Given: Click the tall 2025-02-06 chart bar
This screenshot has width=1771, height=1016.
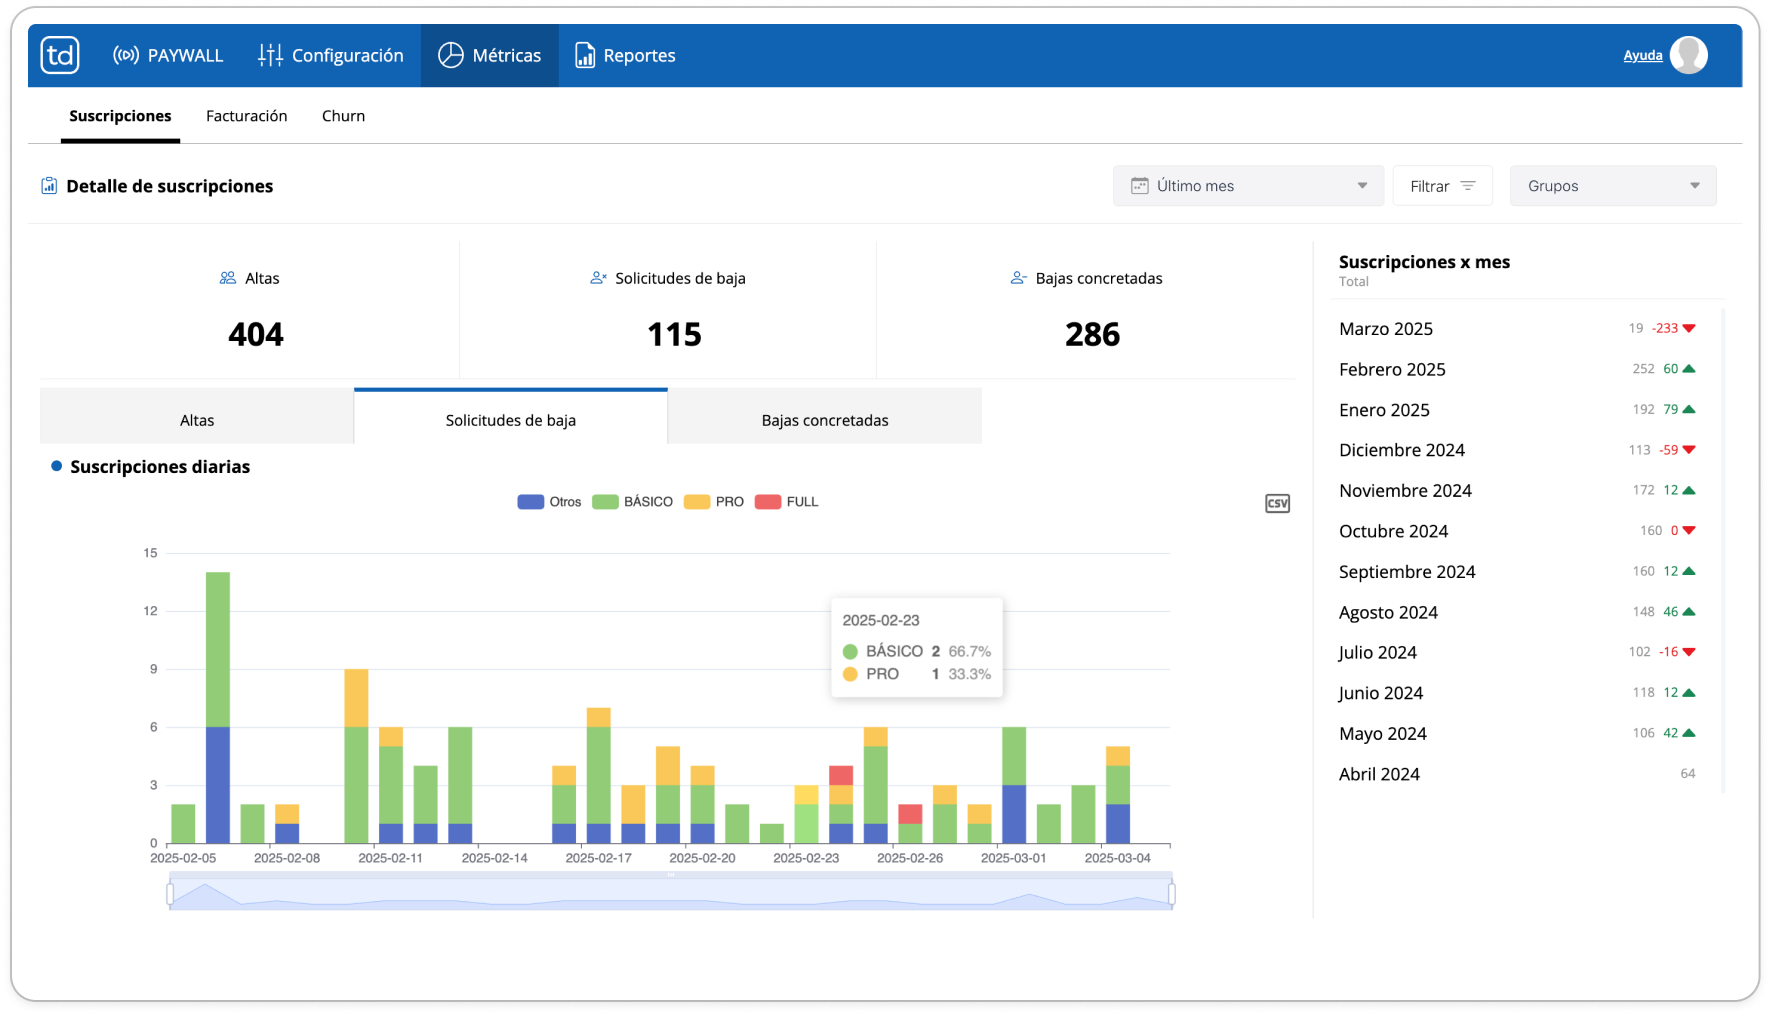Looking at the screenshot, I should [218, 707].
